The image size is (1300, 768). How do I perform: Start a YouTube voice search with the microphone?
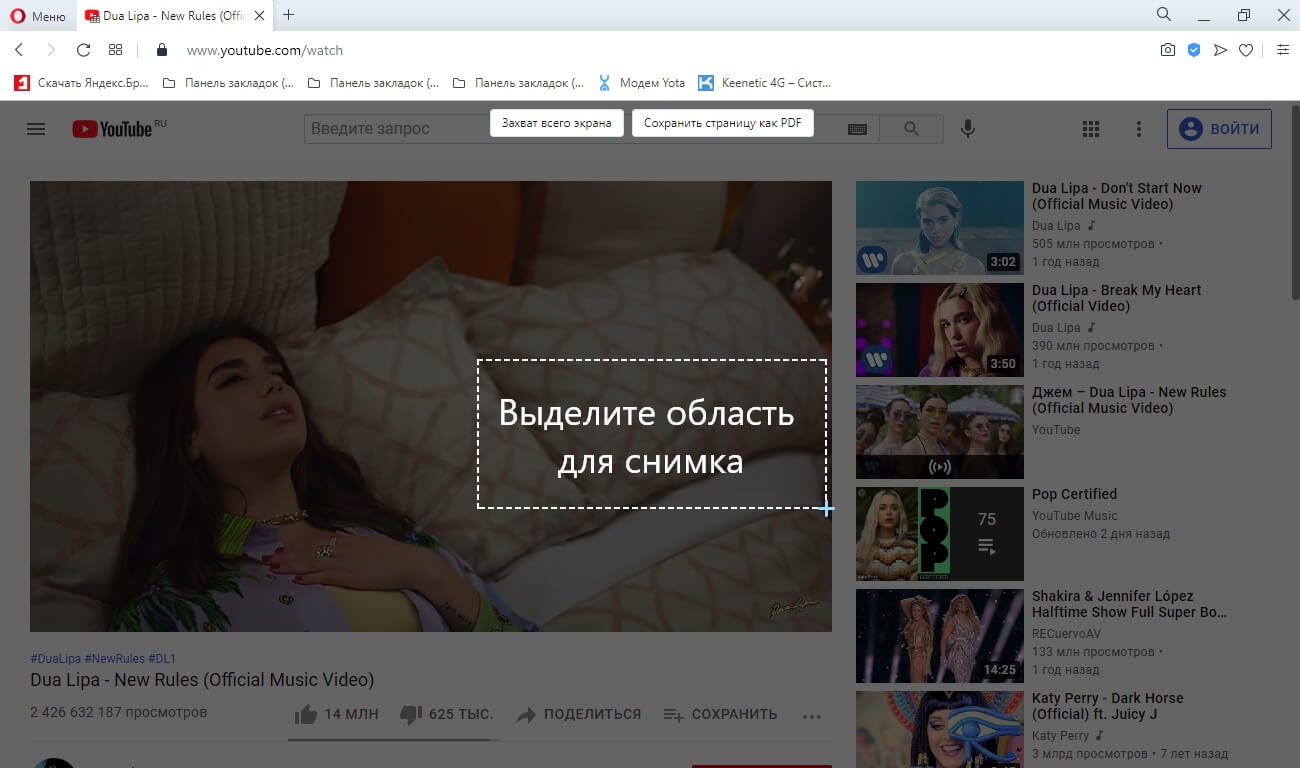967,128
